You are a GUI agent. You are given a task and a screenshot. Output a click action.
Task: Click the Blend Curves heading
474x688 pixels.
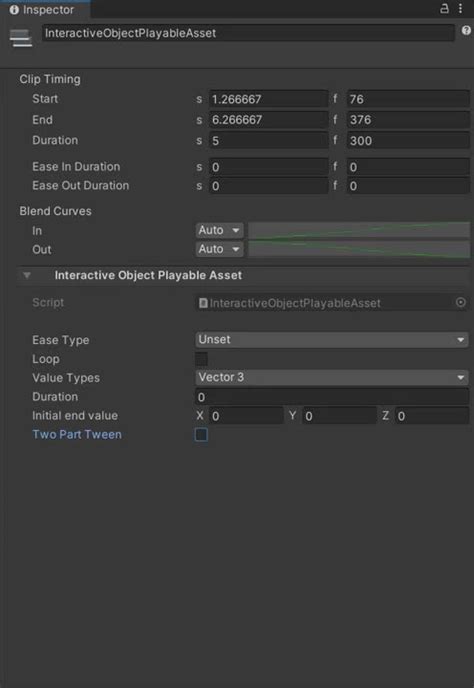pos(55,211)
